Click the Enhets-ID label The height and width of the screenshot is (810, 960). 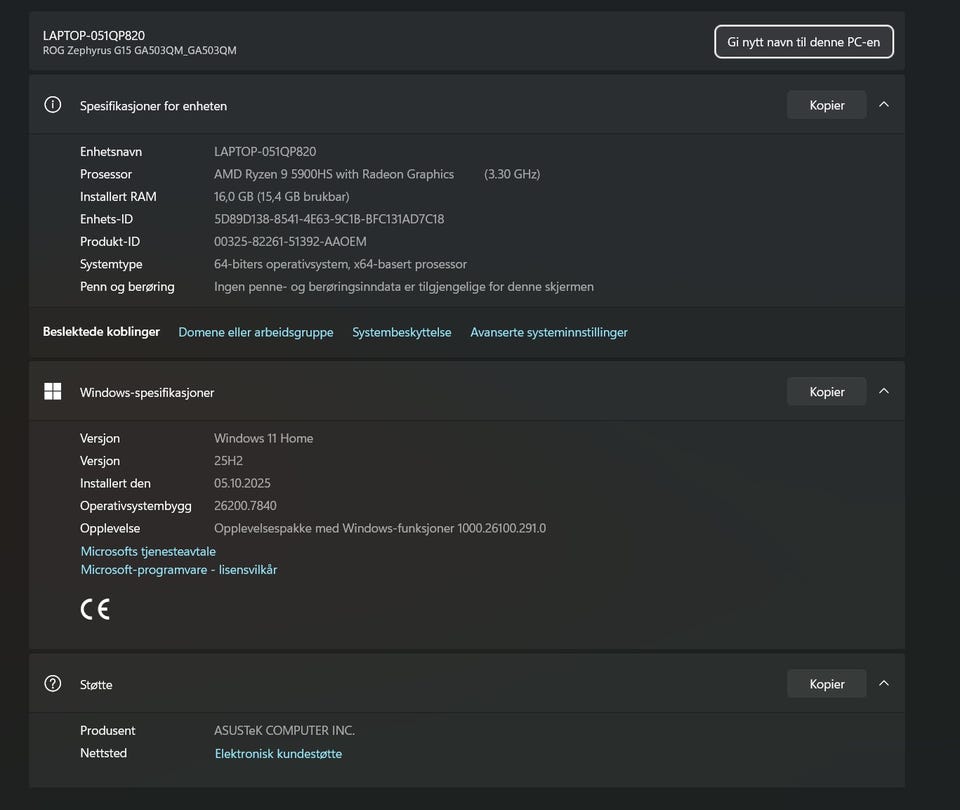(x=107, y=219)
